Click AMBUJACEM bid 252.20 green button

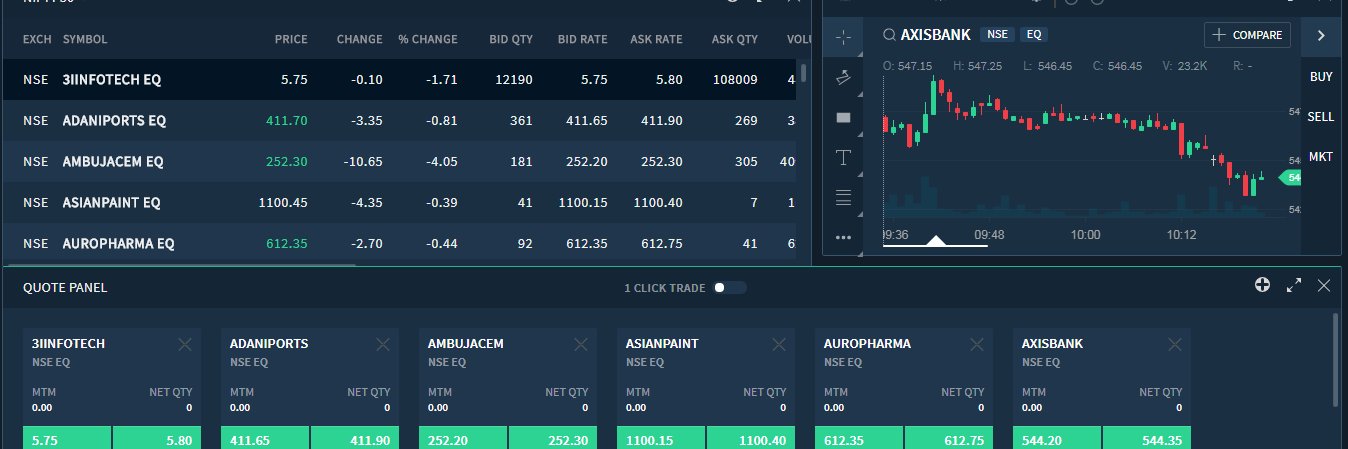(463, 438)
